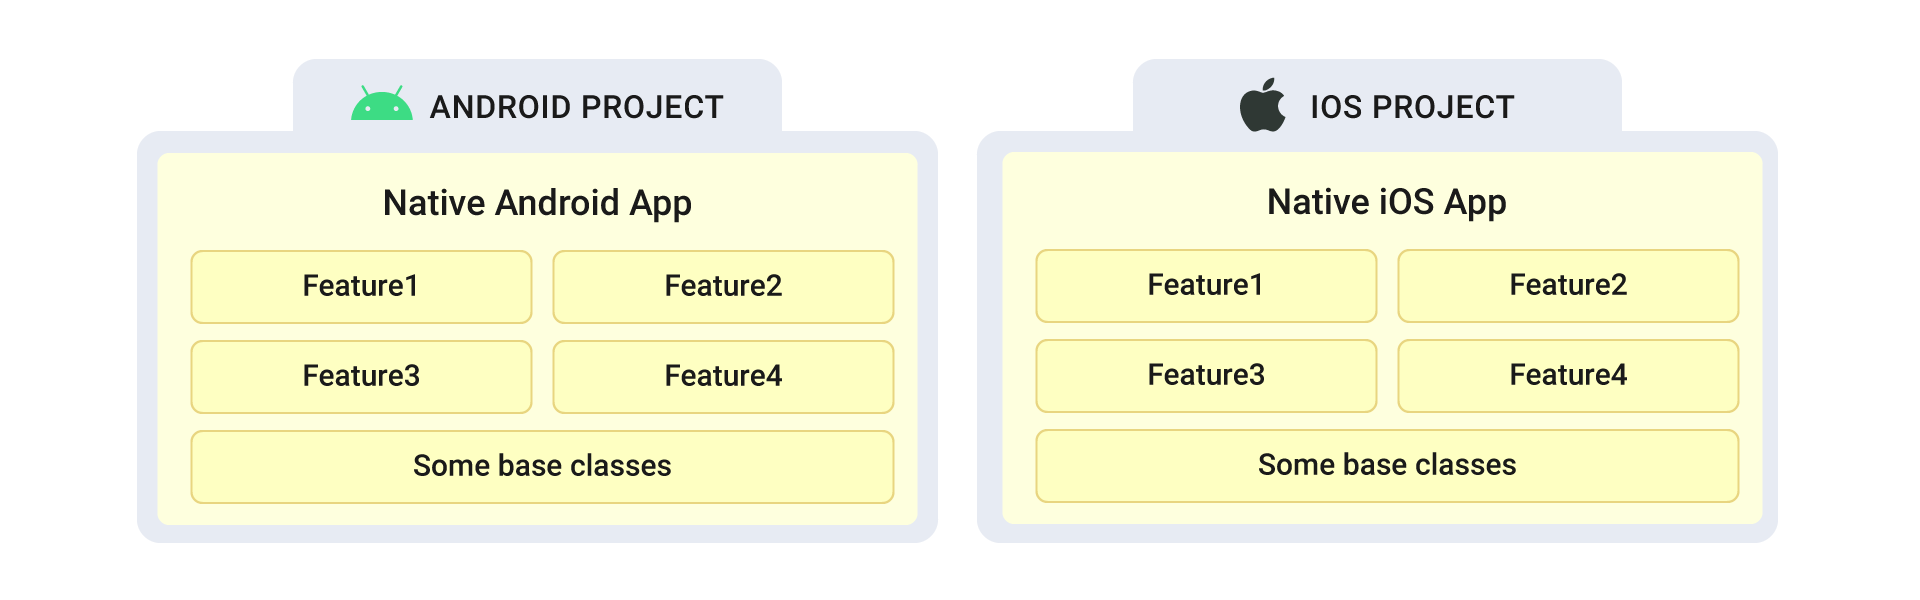Click the Feature3 text in Android app
Screen dimensions: 1920x600
pyautogui.click(x=361, y=376)
